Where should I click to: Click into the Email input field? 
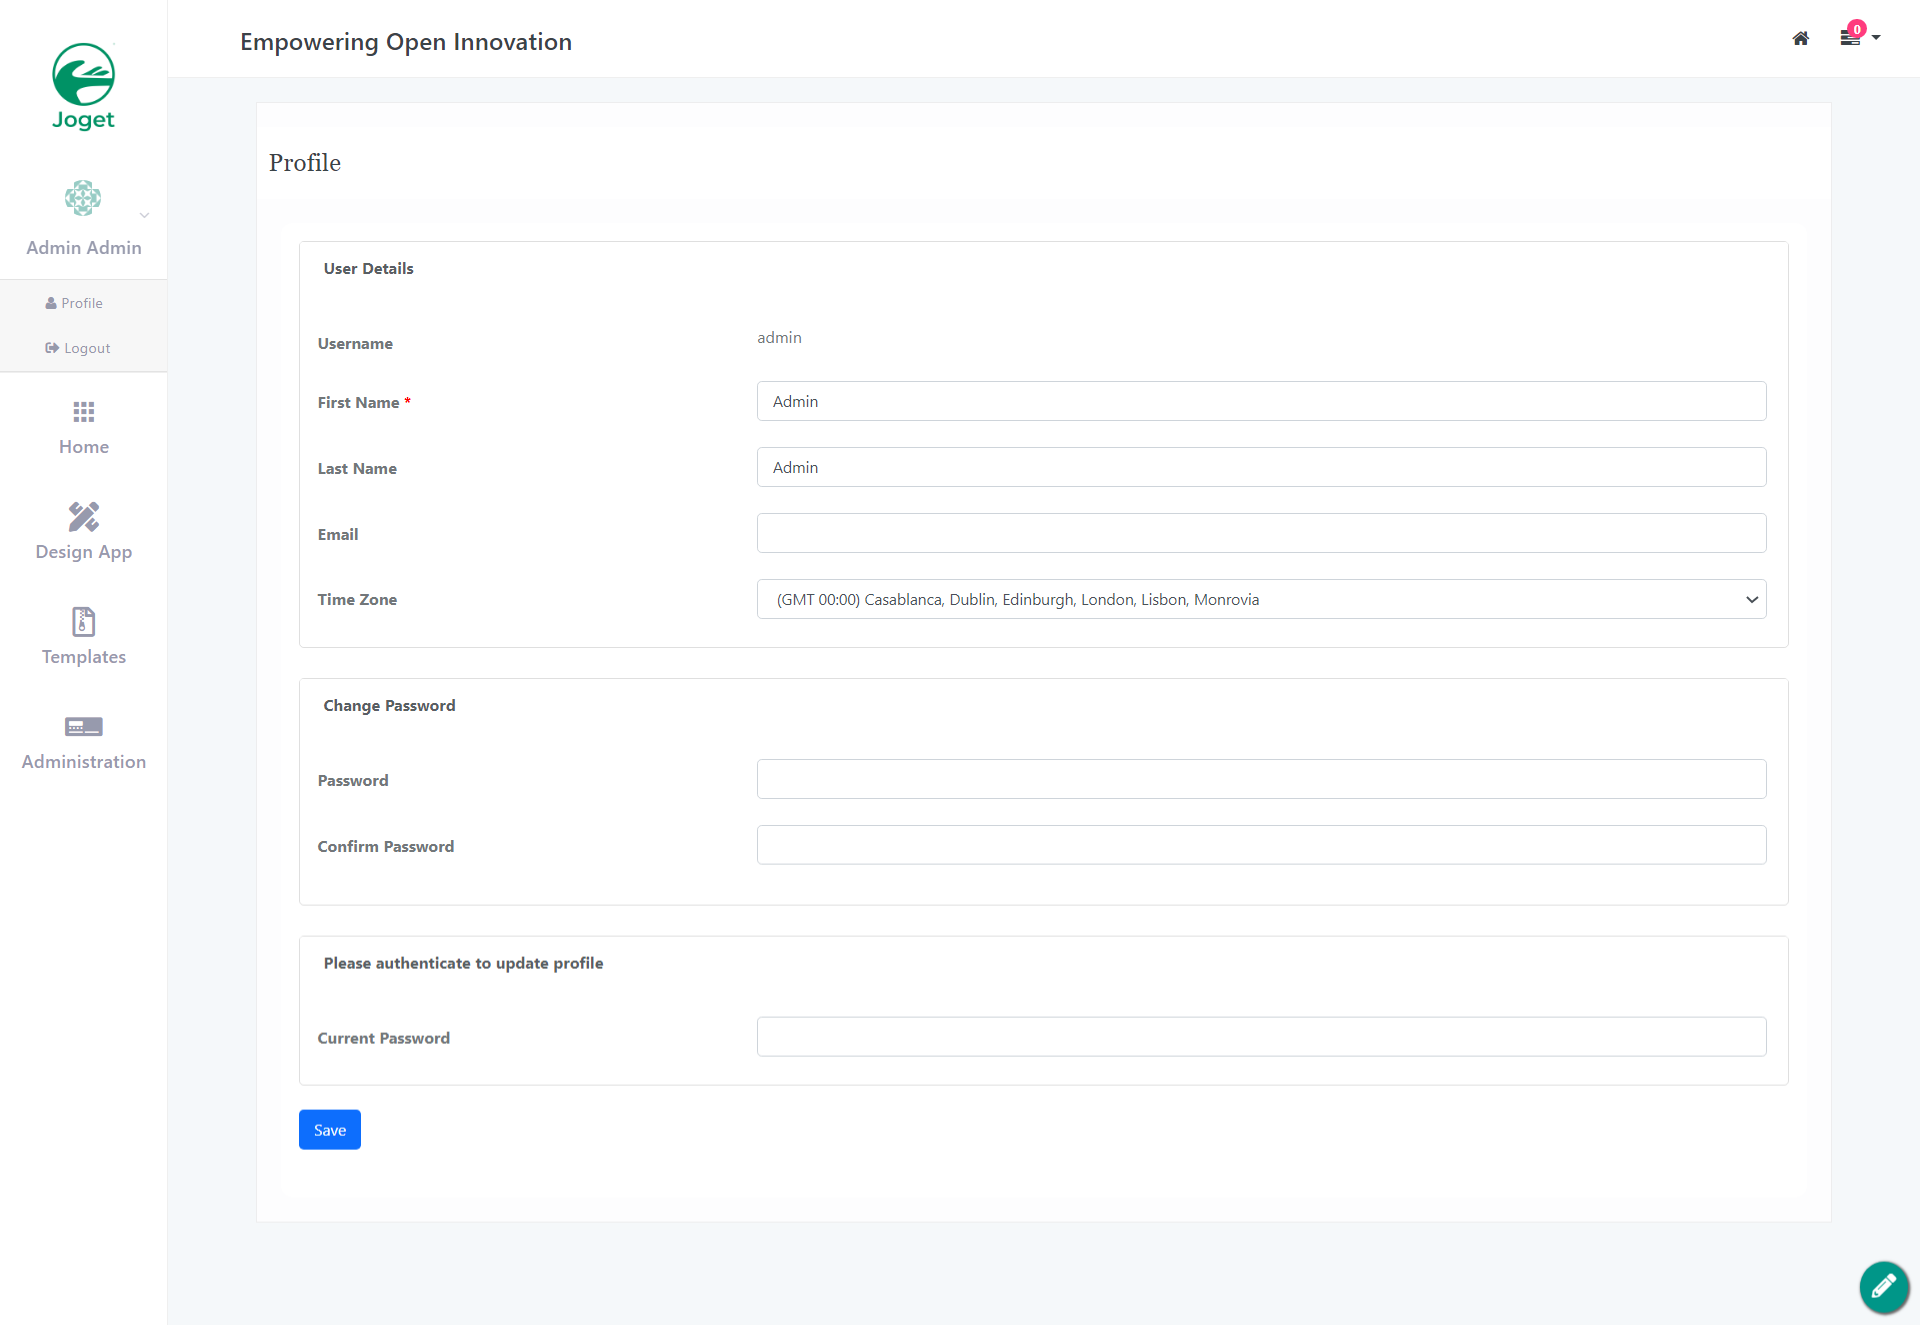[1261, 533]
